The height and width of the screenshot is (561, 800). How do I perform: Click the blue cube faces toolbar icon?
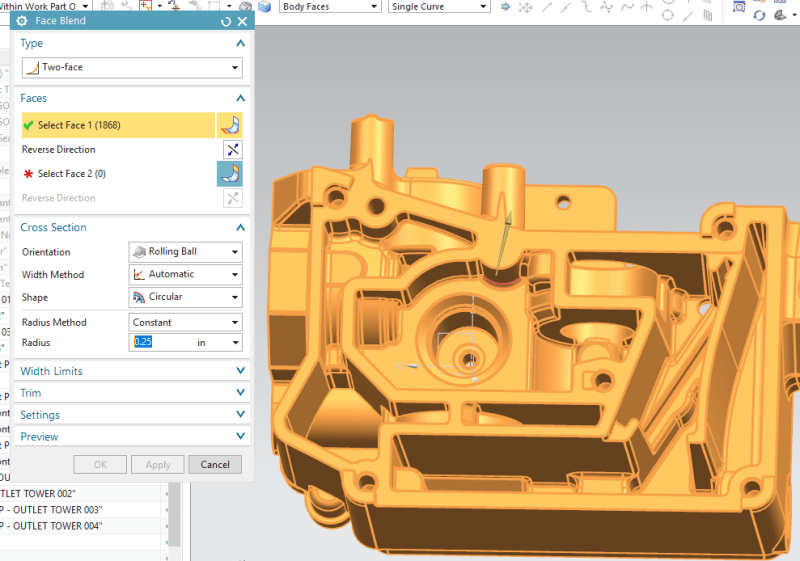[264, 7]
